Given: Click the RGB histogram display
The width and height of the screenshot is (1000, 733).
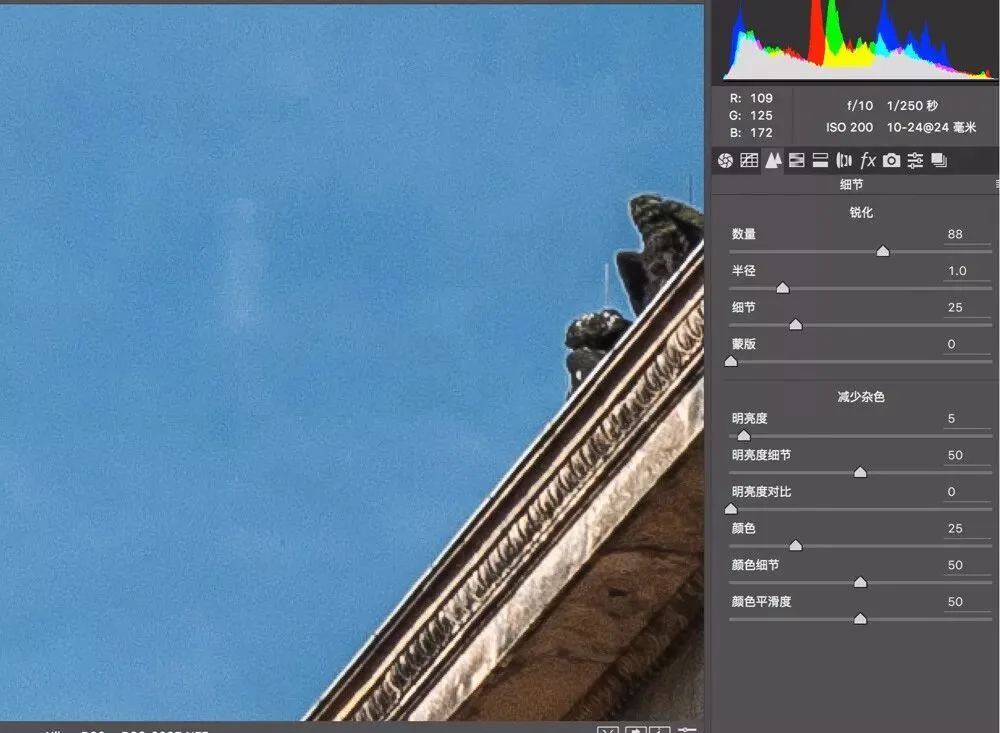Looking at the screenshot, I should pyautogui.click(x=857, y=40).
